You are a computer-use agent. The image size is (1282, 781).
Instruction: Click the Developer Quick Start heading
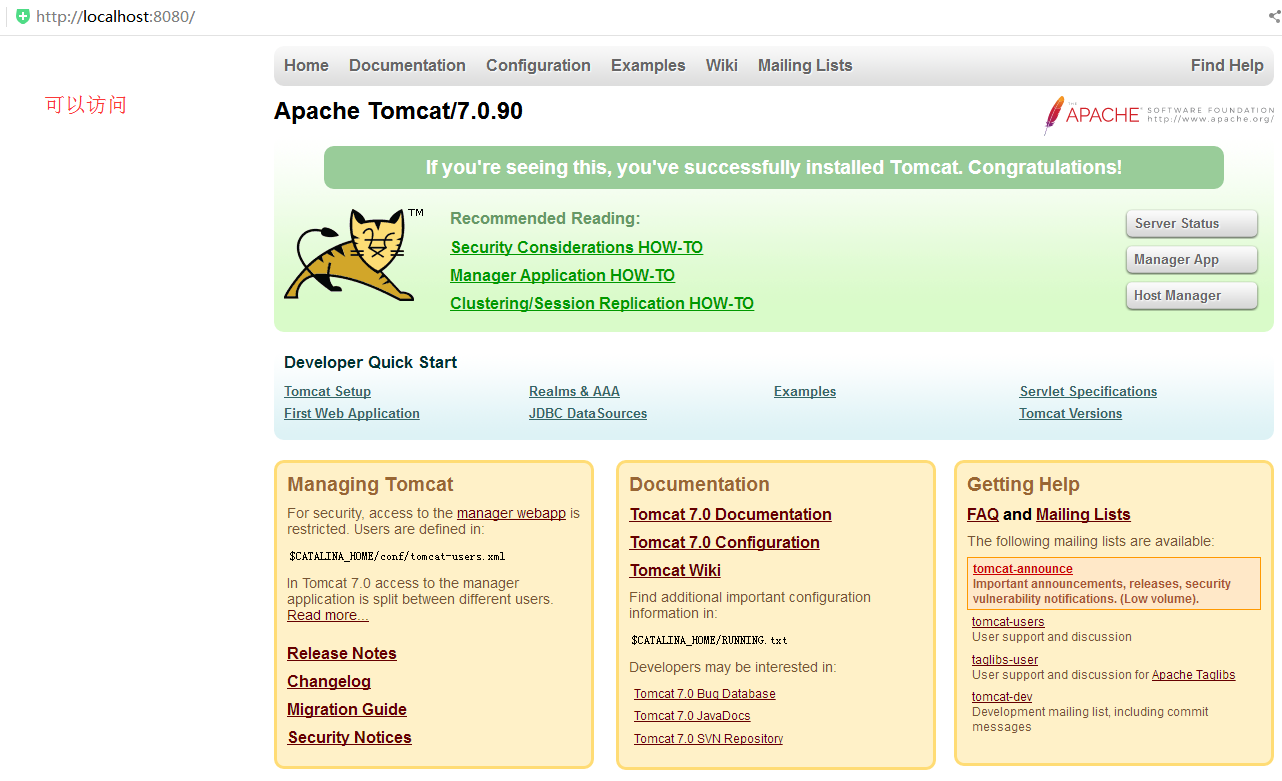[371, 363]
